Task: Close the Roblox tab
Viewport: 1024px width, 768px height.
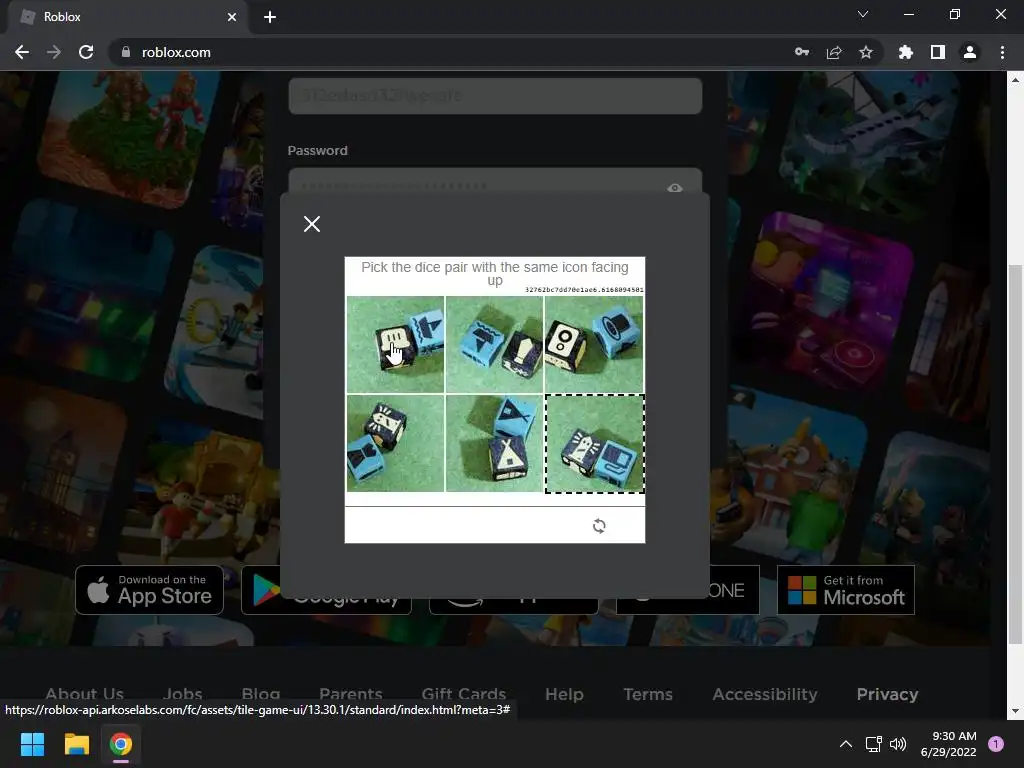Action: [x=232, y=17]
